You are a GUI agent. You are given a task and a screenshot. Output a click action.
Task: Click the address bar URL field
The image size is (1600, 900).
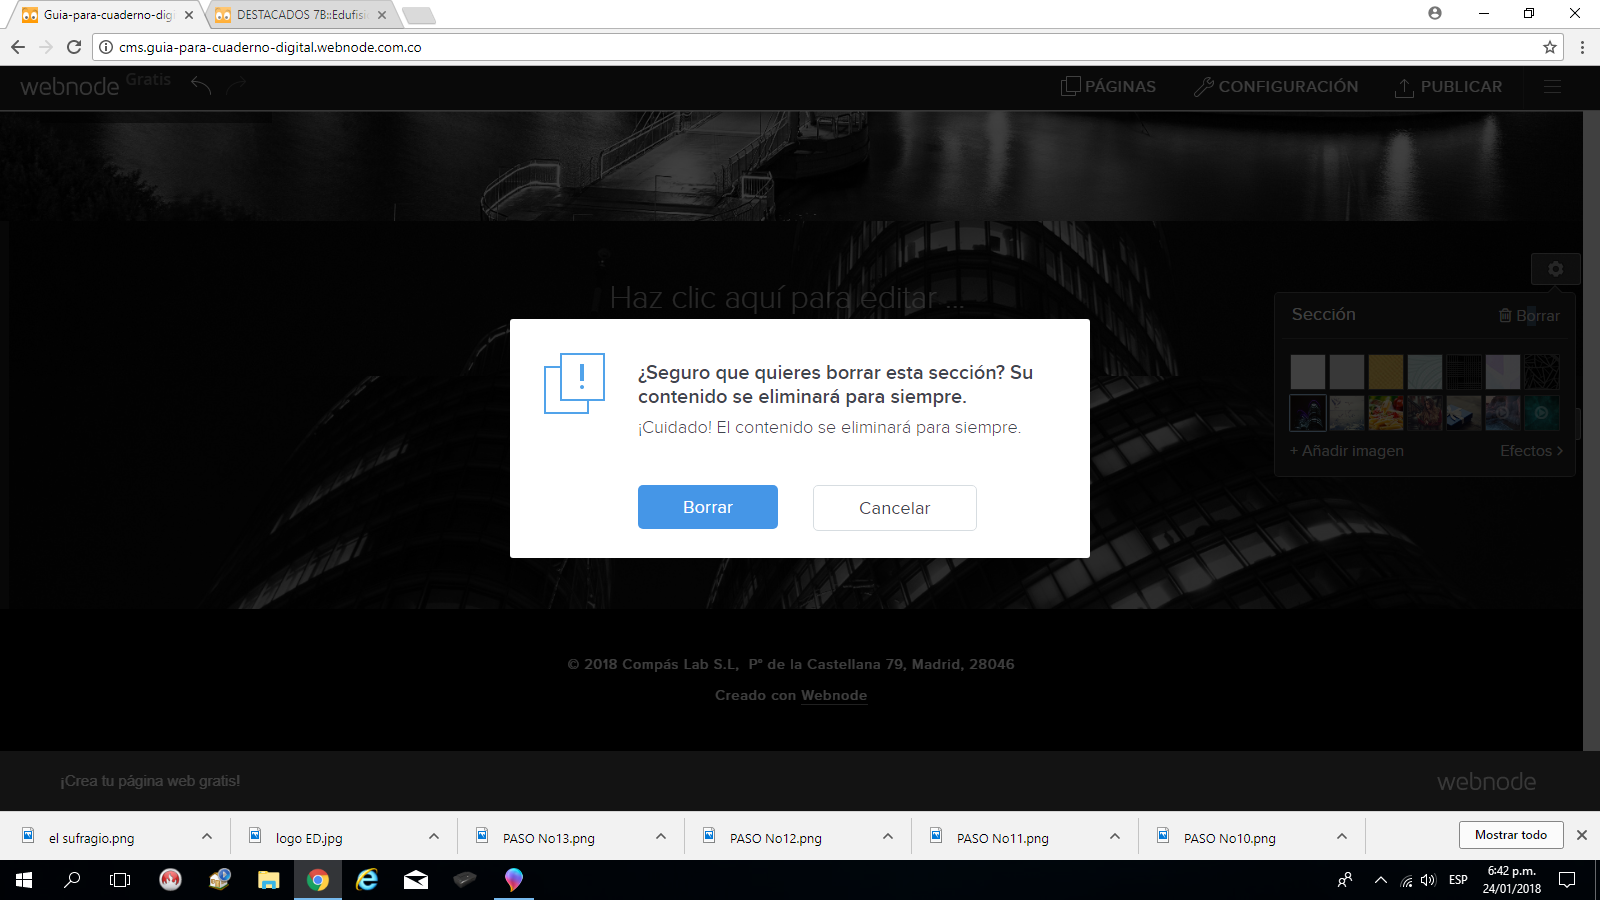point(828,47)
